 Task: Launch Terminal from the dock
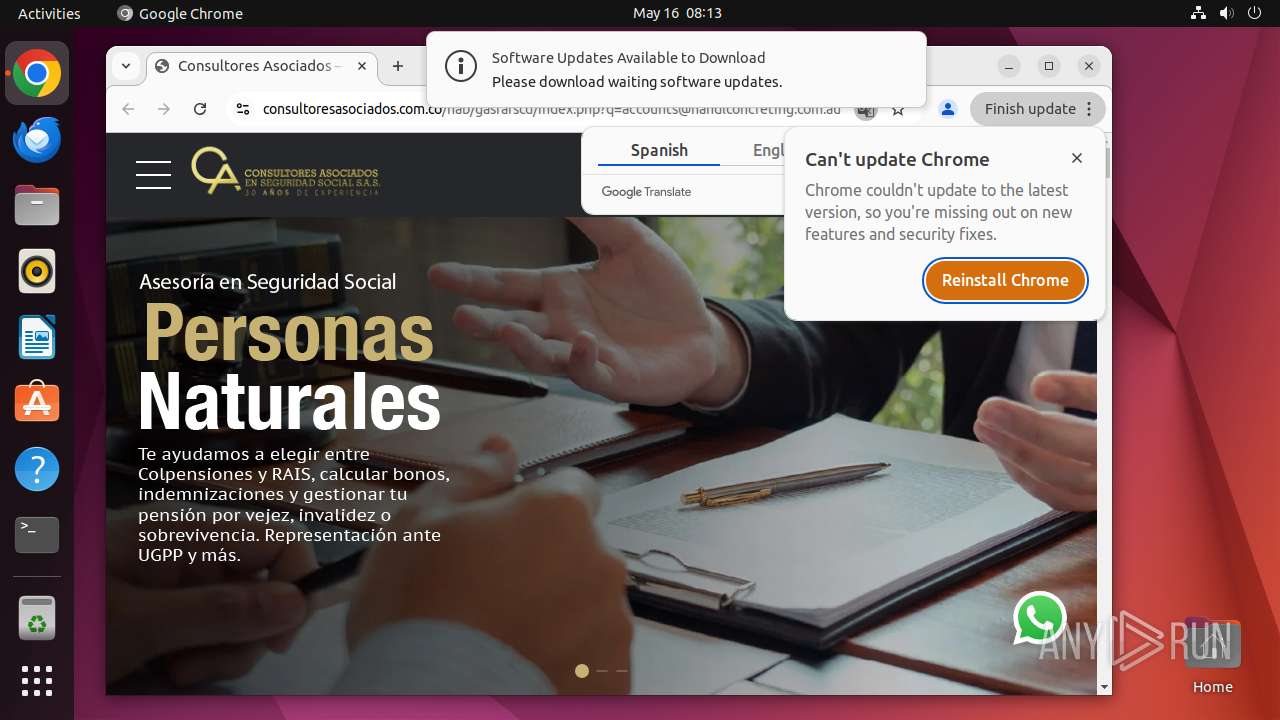[x=37, y=535]
